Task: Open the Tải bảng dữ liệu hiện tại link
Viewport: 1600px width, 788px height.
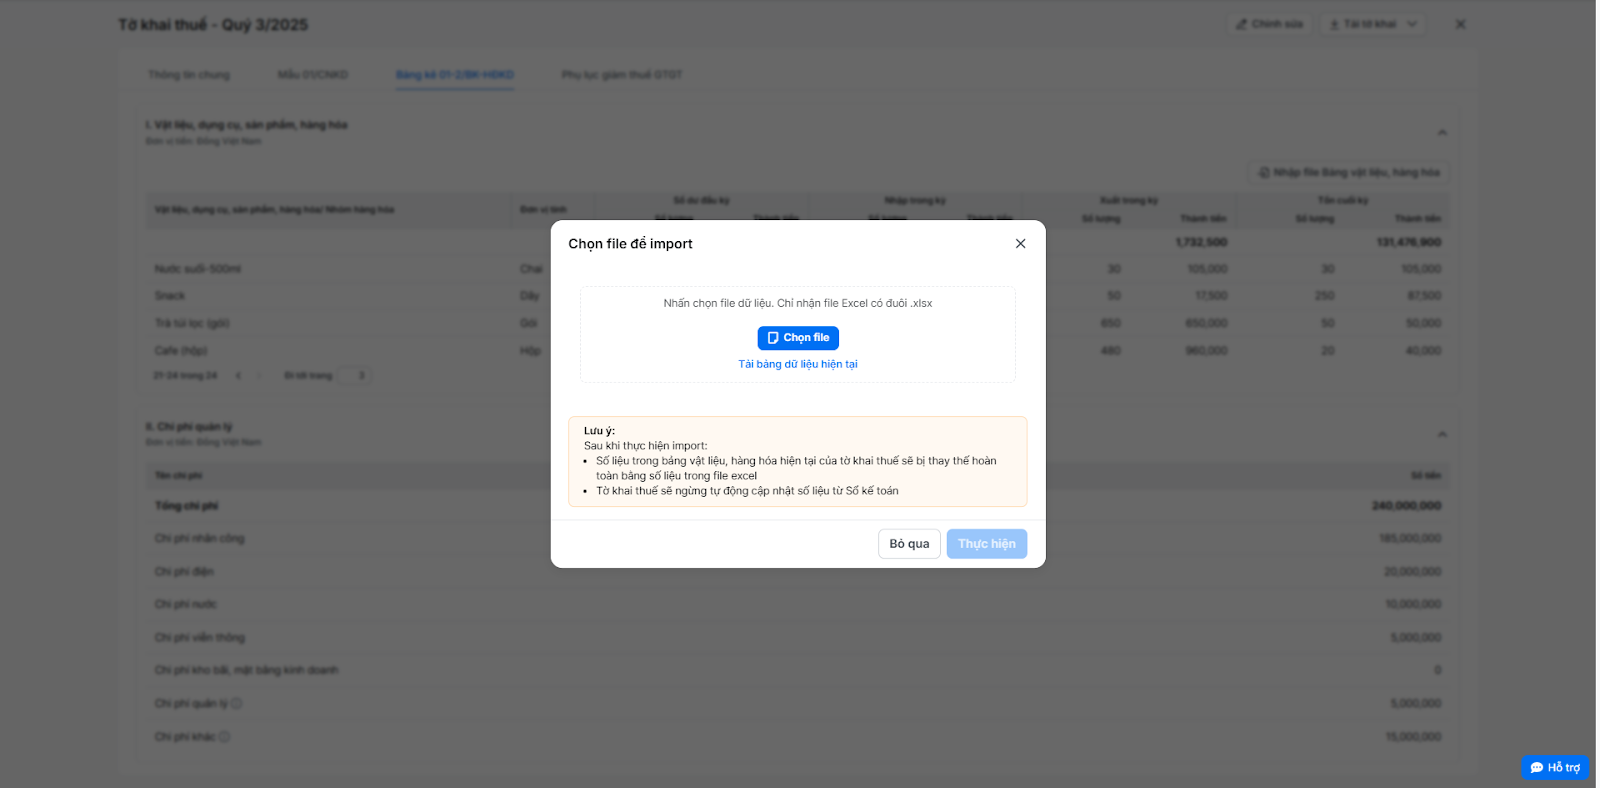Action: point(798,364)
